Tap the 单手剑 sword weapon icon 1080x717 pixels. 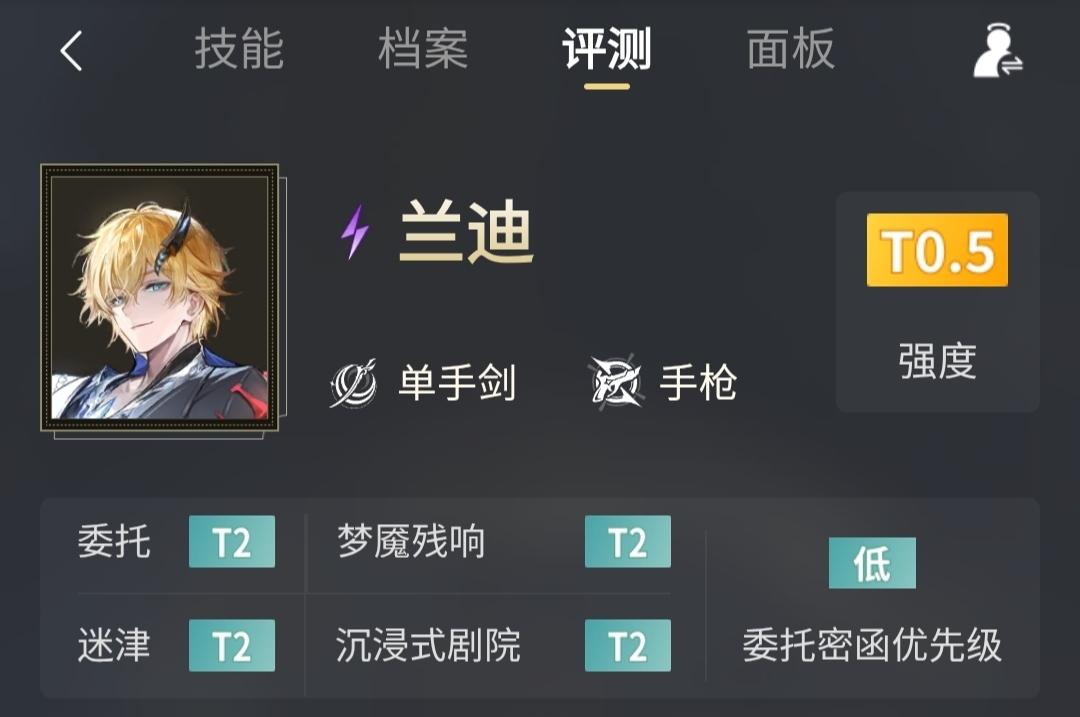(353, 383)
